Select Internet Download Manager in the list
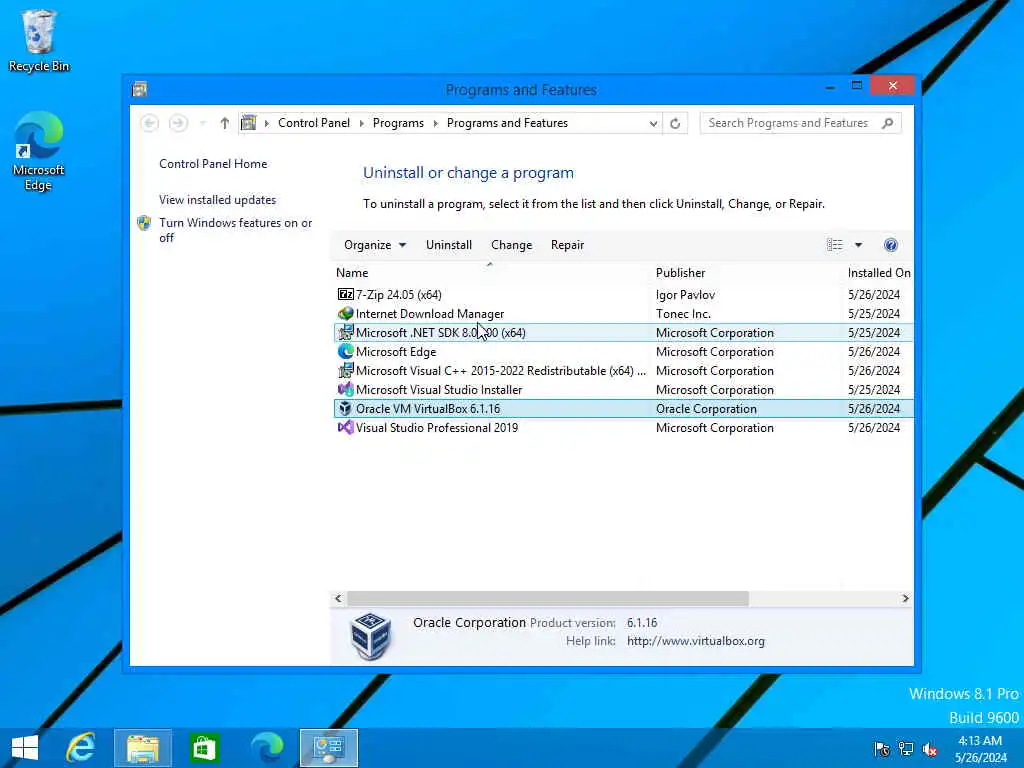Screen dimensions: 1024x768 pyautogui.click(x=624, y=313)
